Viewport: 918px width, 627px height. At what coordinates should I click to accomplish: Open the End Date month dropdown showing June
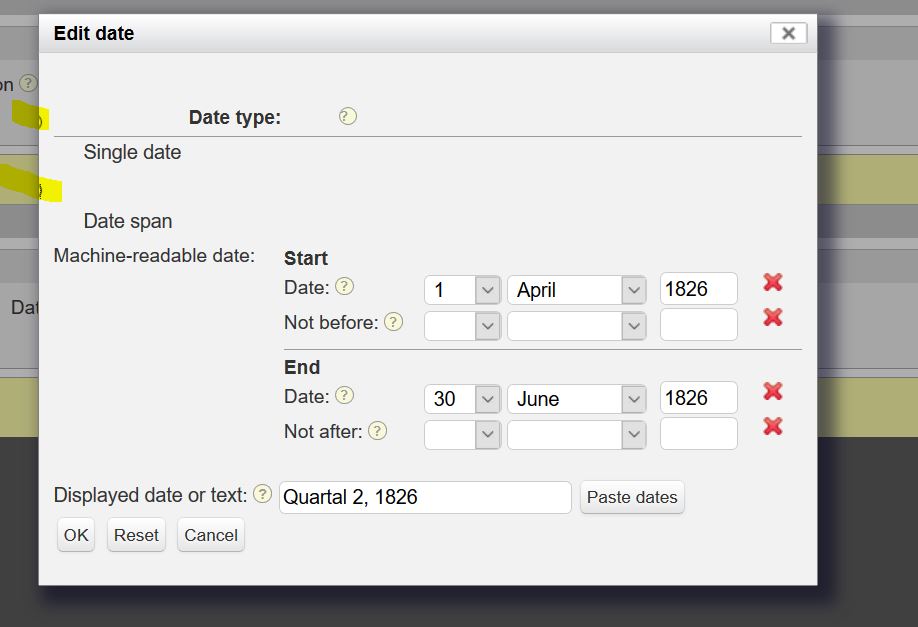tap(577, 399)
